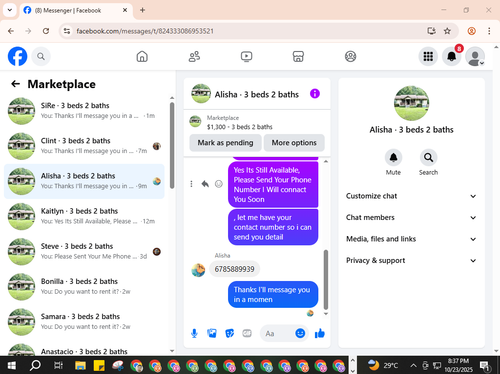Open Windows taskbar search
Viewport: 500px width, 374px height.
pyautogui.click(x=35, y=366)
